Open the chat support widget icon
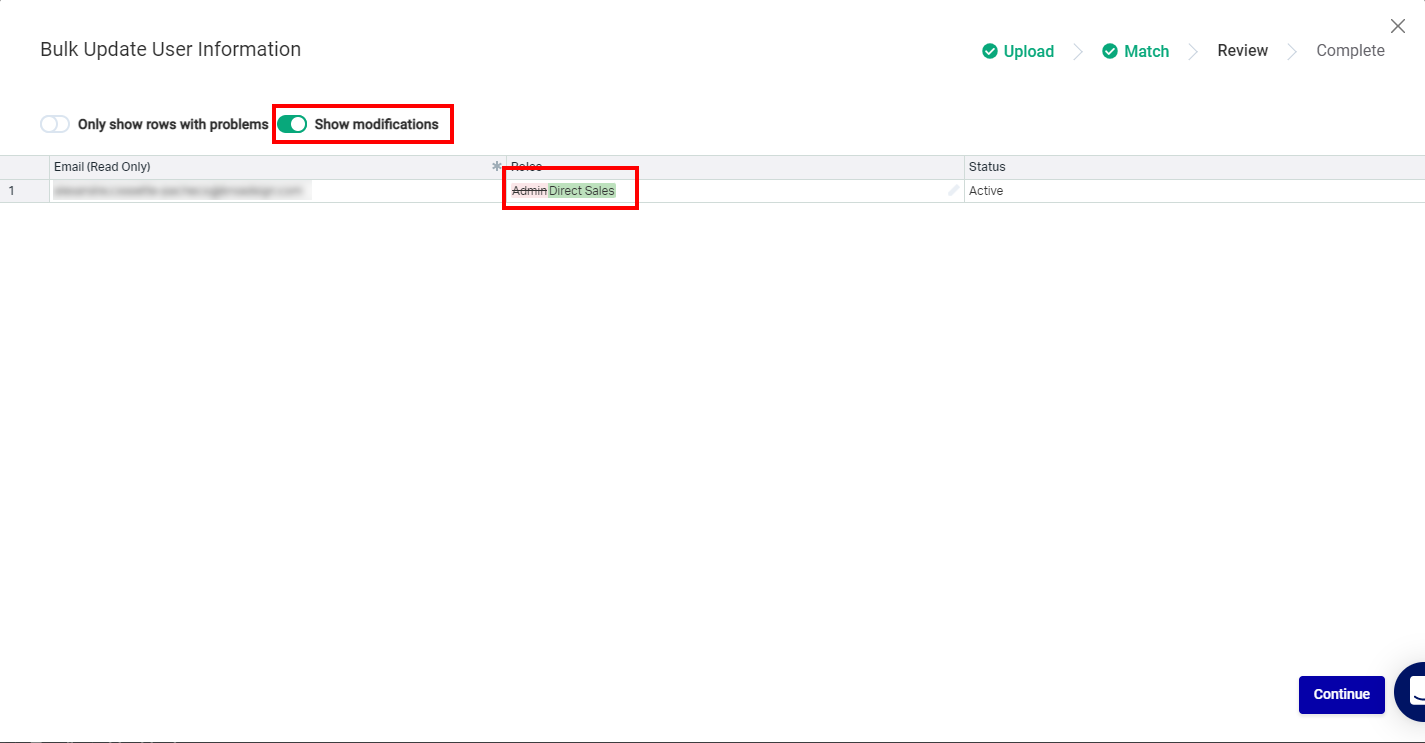The image size is (1425, 743). [x=1410, y=692]
